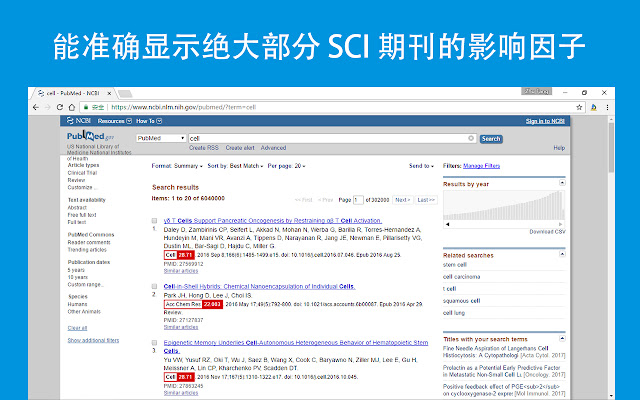Click left arrow under year chart
Image resolution: width=640 pixels, height=400 pixels.
pyautogui.click(x=447, y=224)
